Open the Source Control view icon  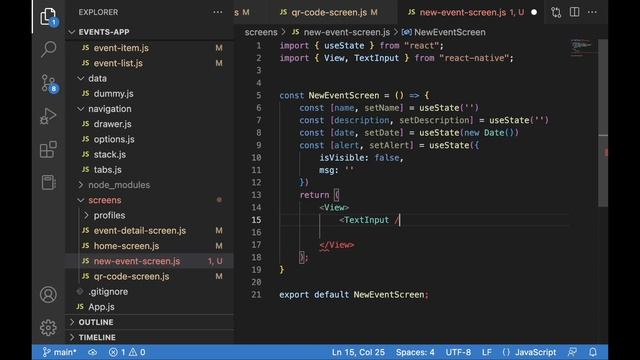pyautogui.click(x=49, y=83)
